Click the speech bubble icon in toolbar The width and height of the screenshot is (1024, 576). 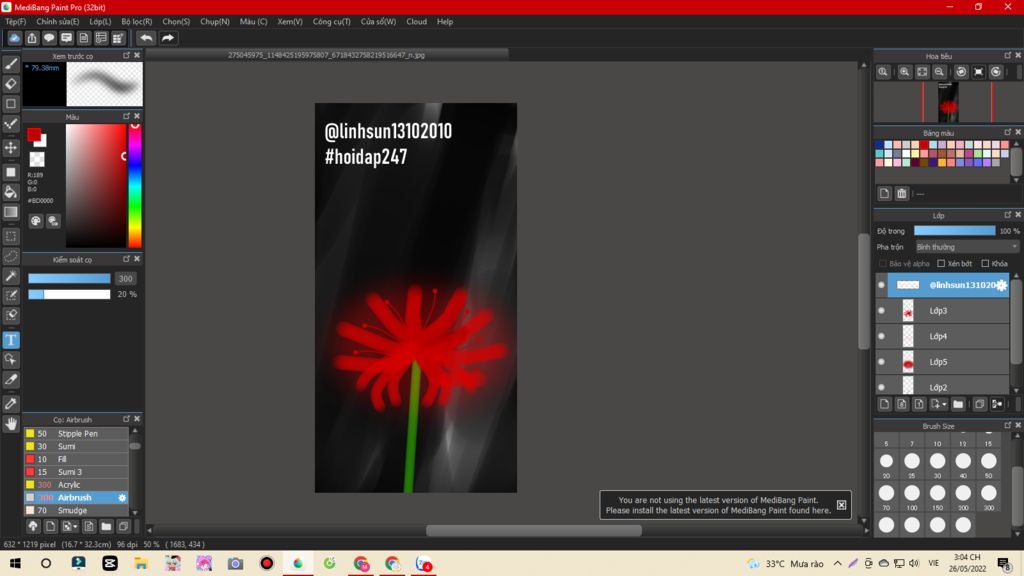pos(49,38)
